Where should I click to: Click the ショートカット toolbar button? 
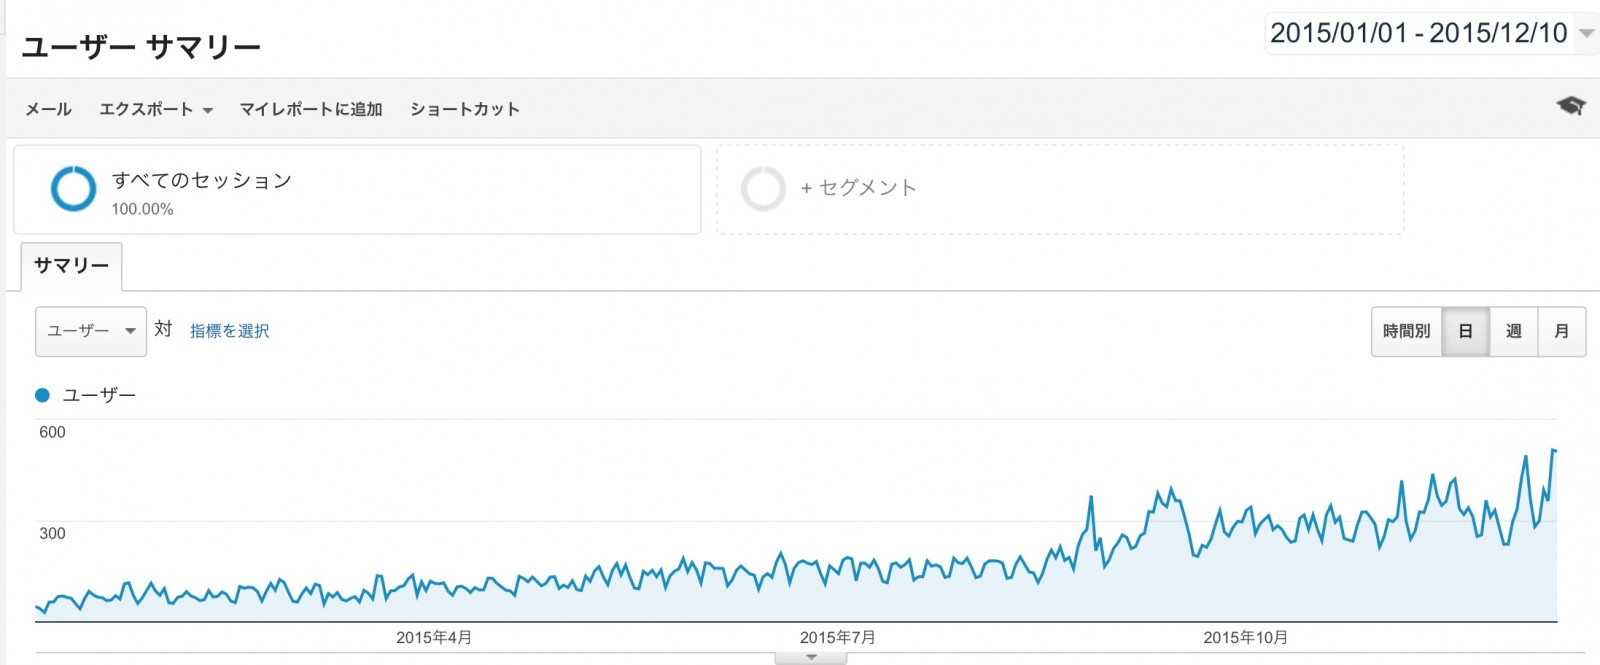pyautogui.click(x=465, y=109)
